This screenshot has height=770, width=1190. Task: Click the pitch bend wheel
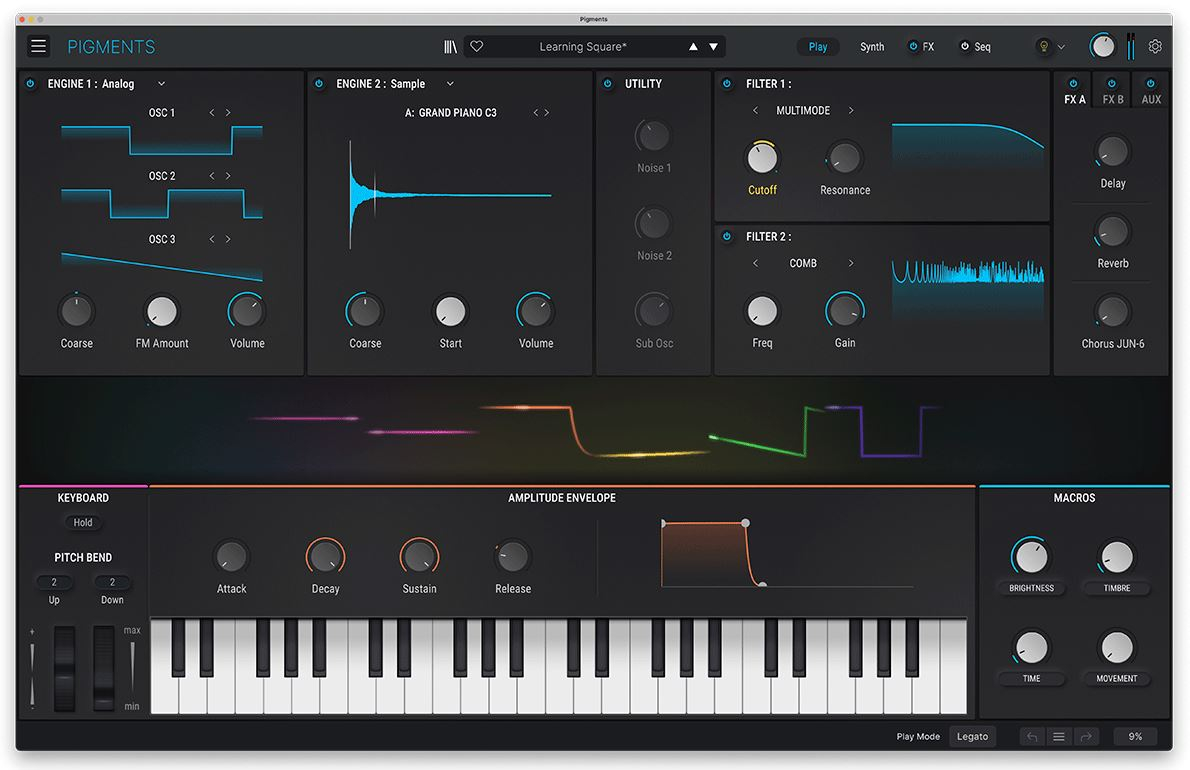[x=64, y=668]
